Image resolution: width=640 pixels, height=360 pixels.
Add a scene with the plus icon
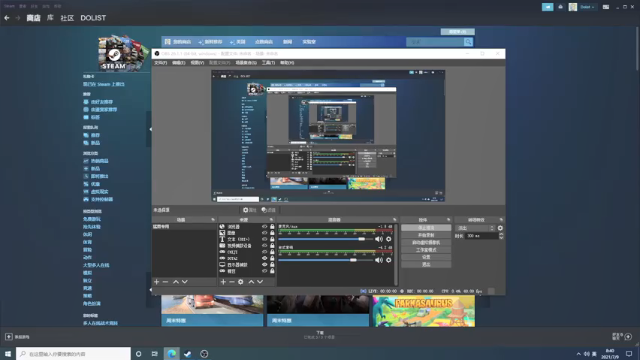pyautogui.click(x=156, y=282)
